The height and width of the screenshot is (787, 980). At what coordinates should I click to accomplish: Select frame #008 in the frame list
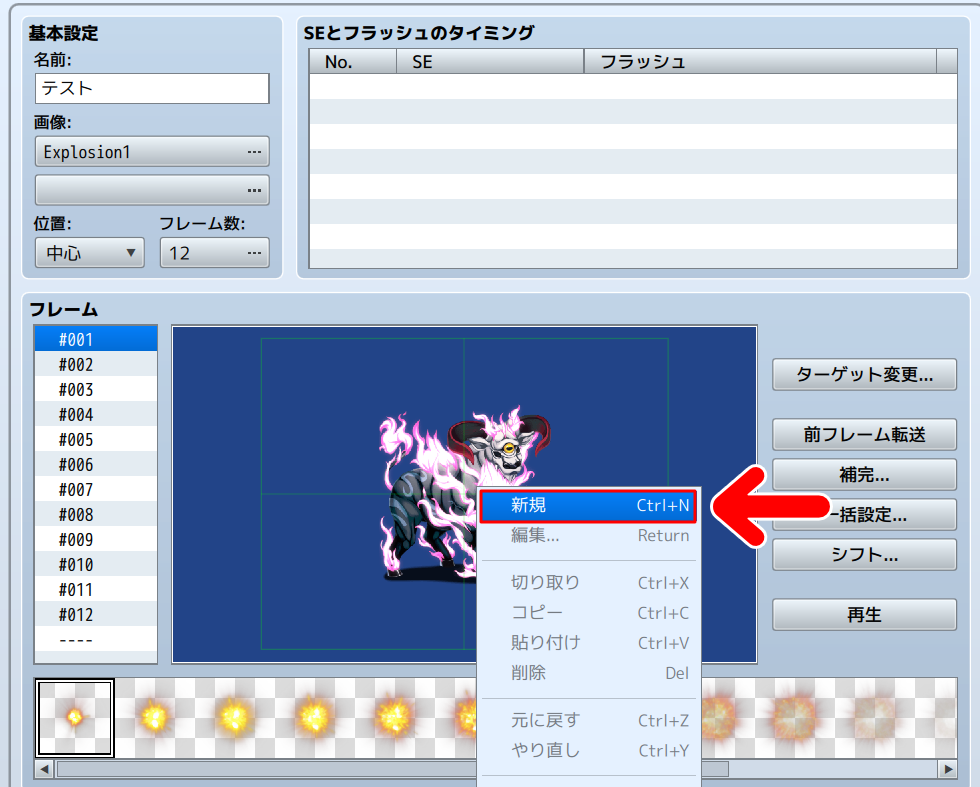coord(96,514)
